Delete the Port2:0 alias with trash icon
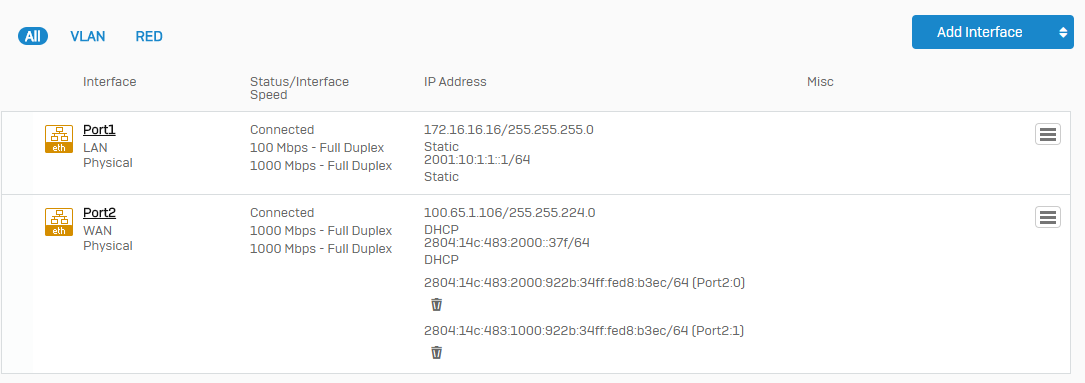This screenshot has height=383, width=1085. (x=436, y=304)
